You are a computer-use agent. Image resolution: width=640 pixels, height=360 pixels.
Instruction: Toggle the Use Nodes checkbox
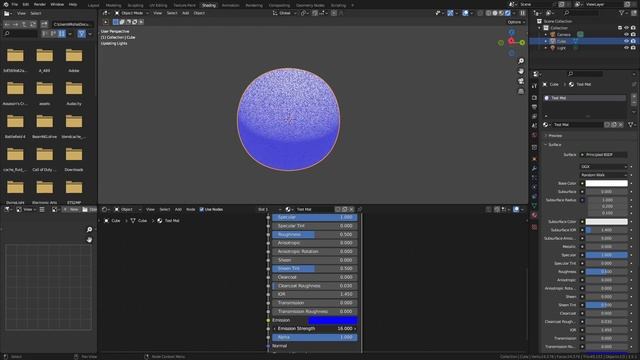(202, 209)
